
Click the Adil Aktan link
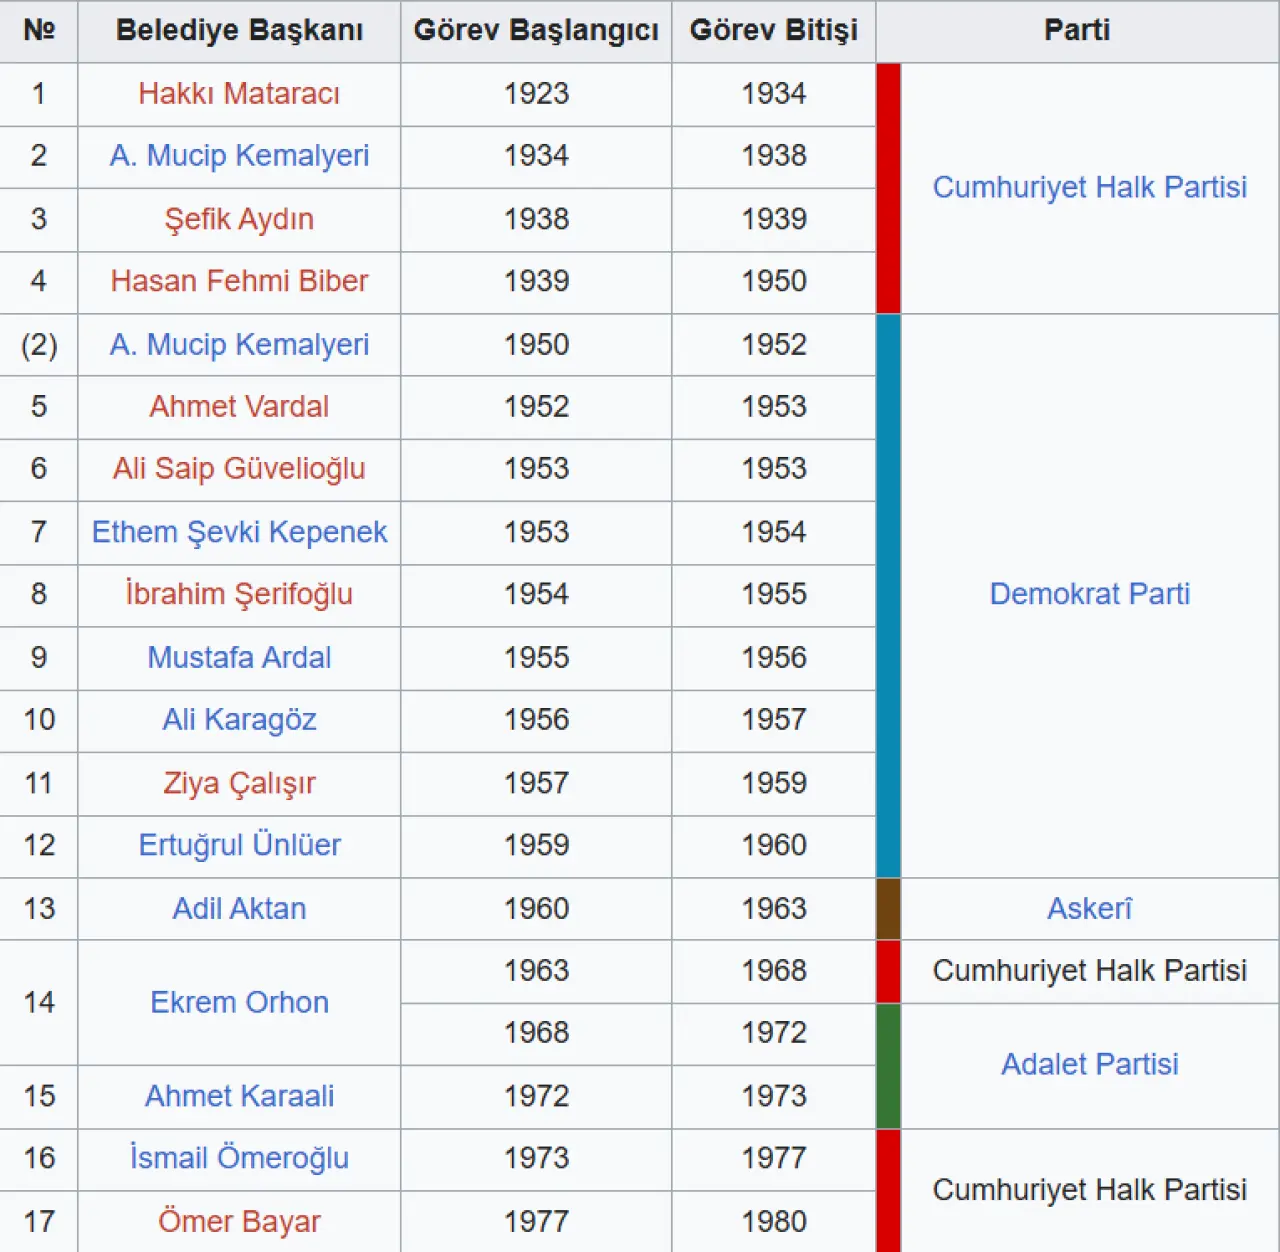(239, 909)
